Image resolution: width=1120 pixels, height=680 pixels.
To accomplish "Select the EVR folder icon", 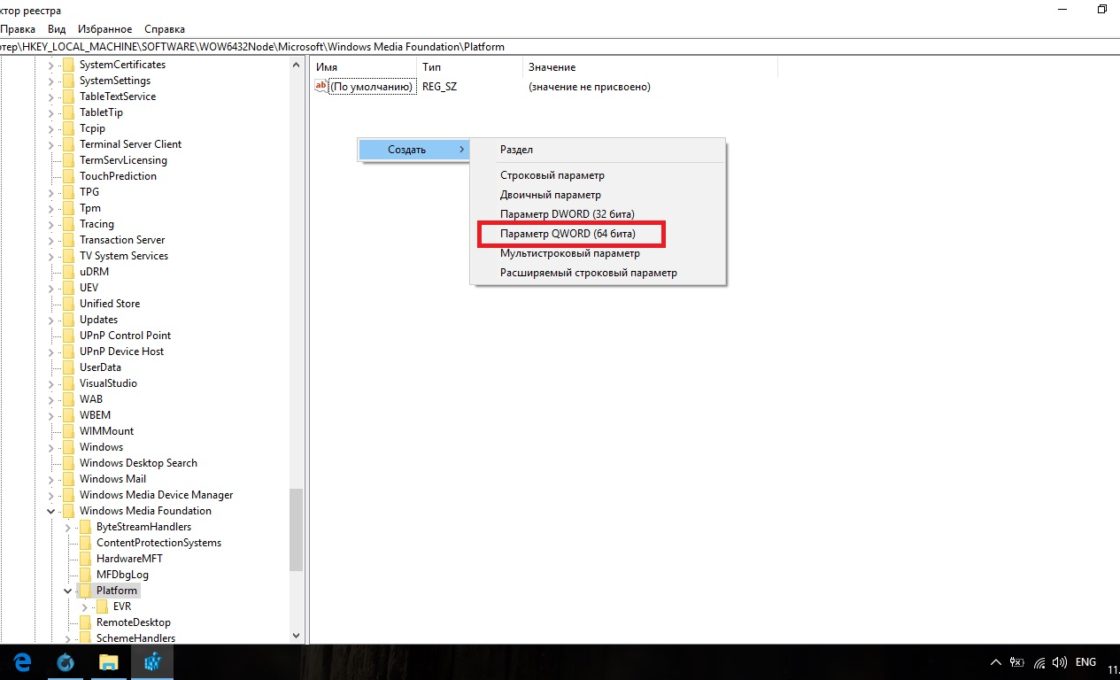I will (x=101, y=606).
